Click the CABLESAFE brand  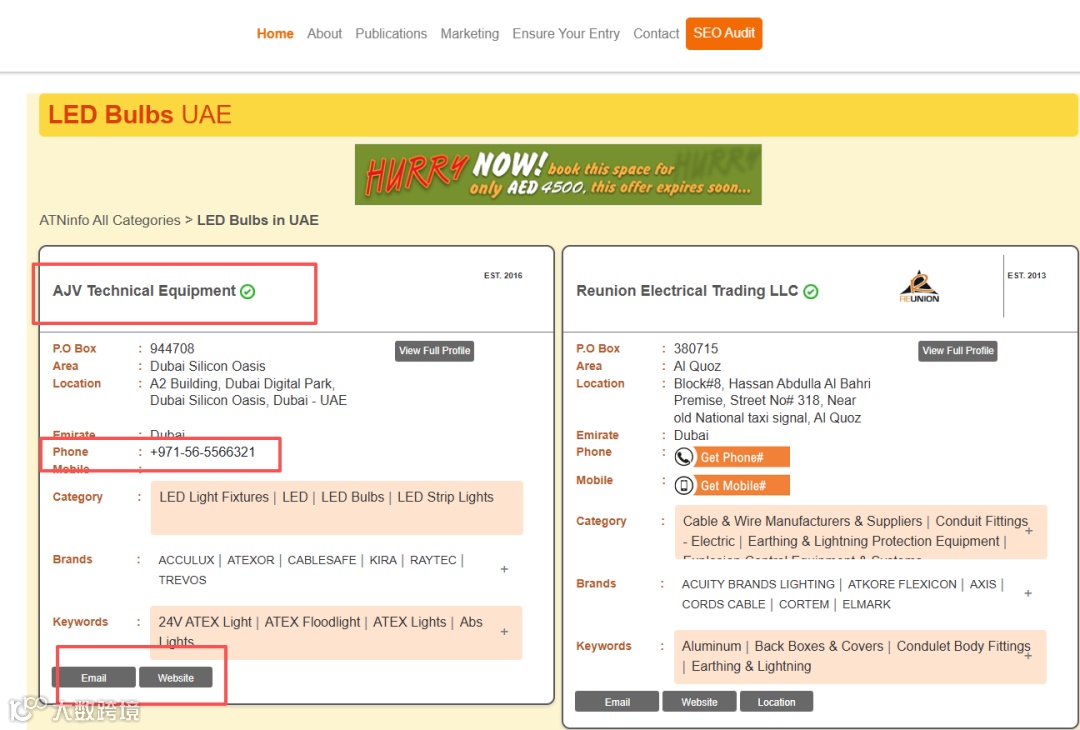point(322,561)
